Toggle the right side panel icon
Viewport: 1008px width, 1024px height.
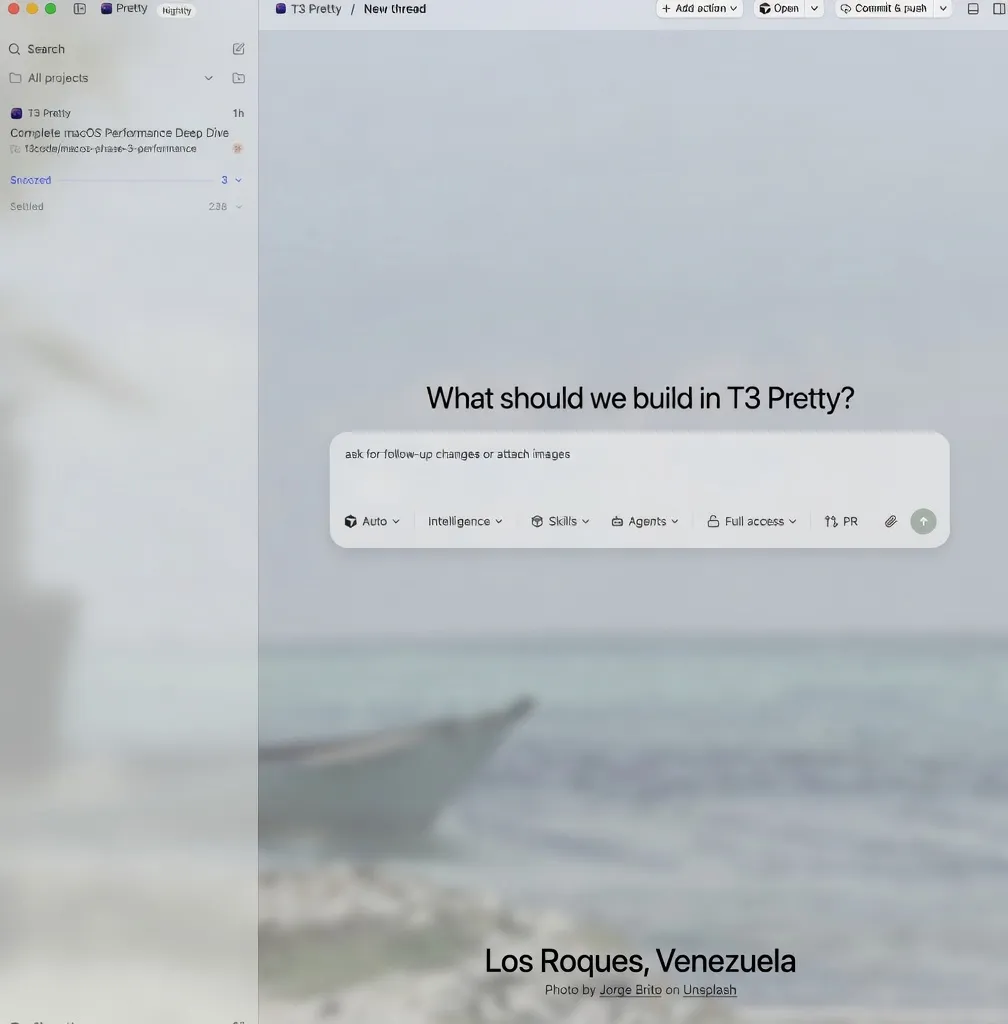(x=999, y=8)
